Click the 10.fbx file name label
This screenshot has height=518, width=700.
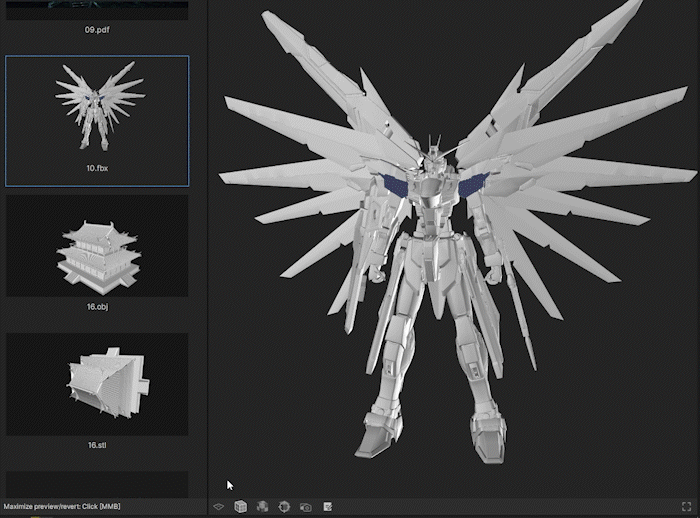click(x=97, y=168)
